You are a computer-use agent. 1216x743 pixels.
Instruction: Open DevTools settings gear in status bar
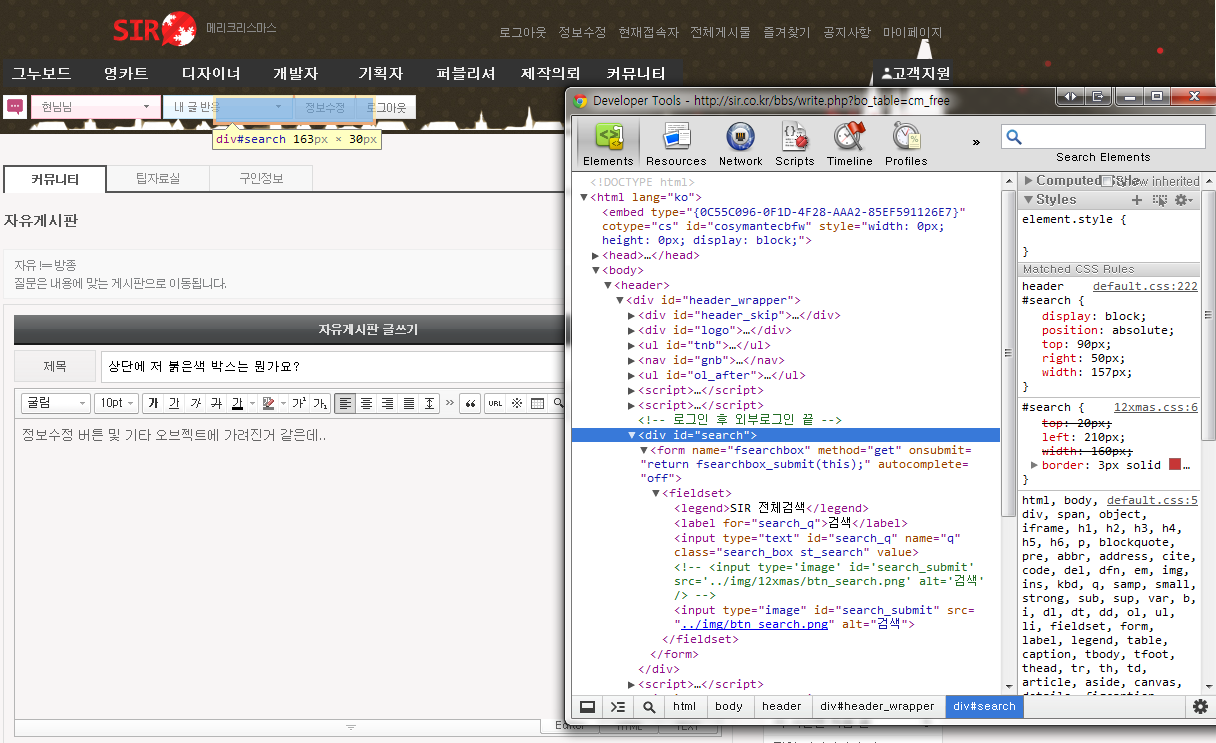click(1200, 707)
